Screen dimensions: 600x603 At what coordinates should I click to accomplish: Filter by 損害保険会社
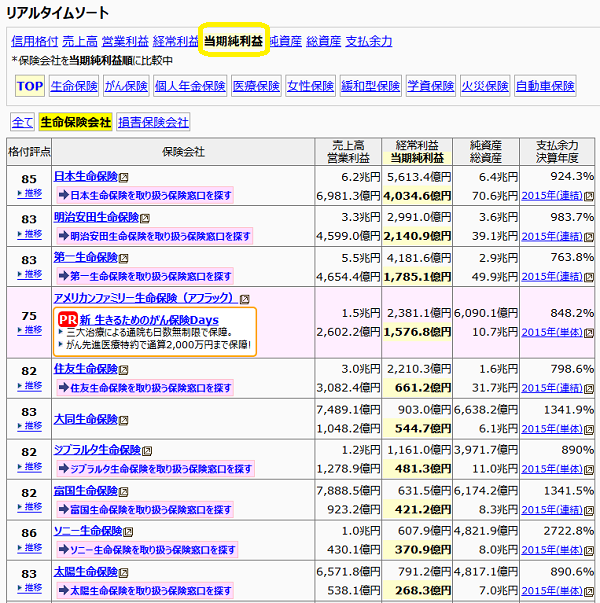153,122
